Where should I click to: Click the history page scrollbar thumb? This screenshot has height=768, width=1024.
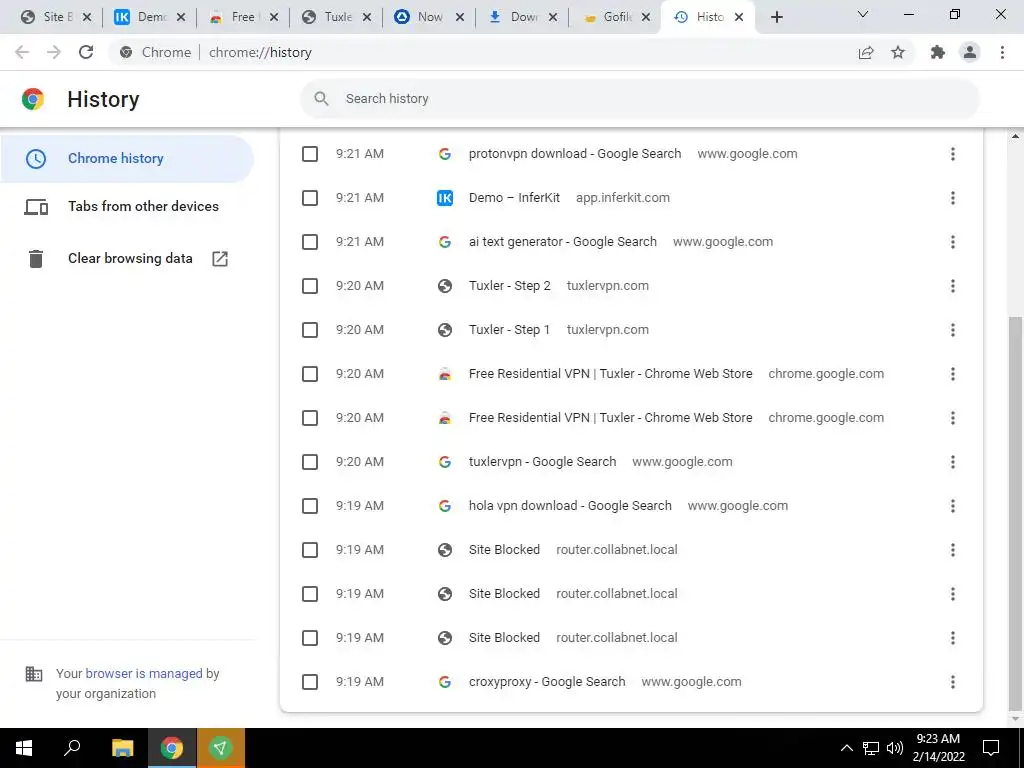click(x=1015, y=512)
